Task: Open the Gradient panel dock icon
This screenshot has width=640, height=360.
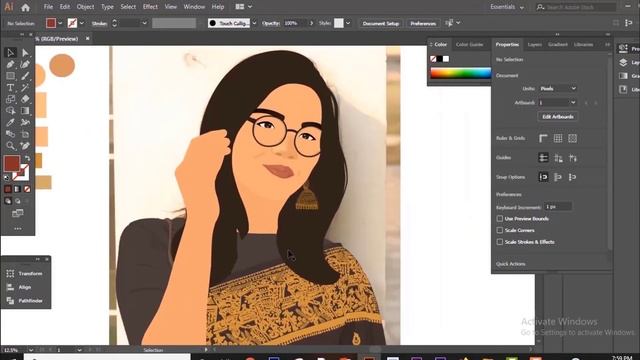Action: pos(623,76)
